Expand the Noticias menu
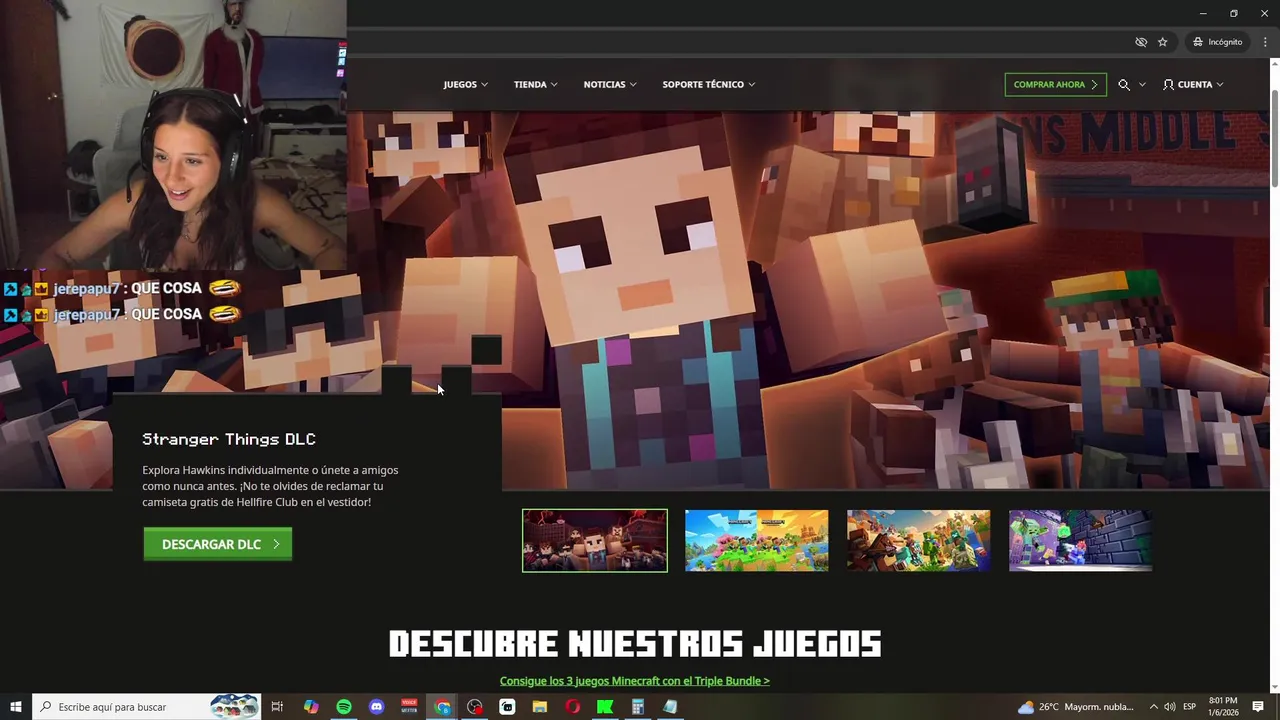Screen dimensions: 1280x720 tap(610, 85)
